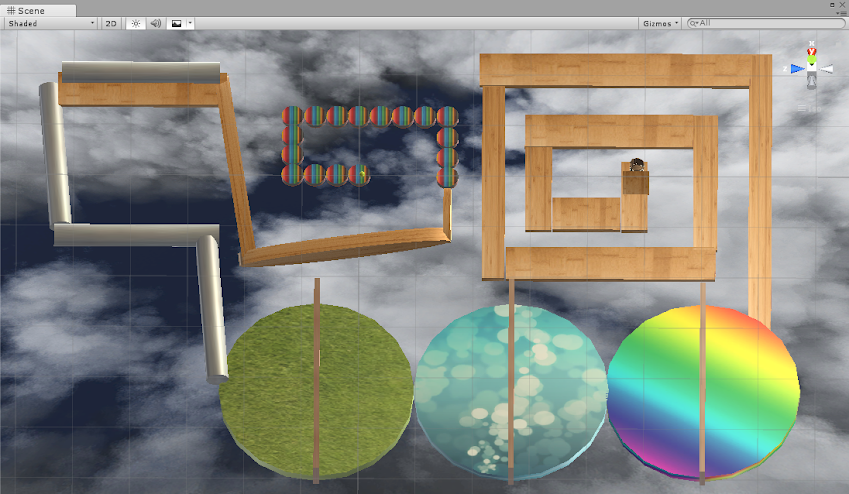Click the scene search field

(766, 23)
